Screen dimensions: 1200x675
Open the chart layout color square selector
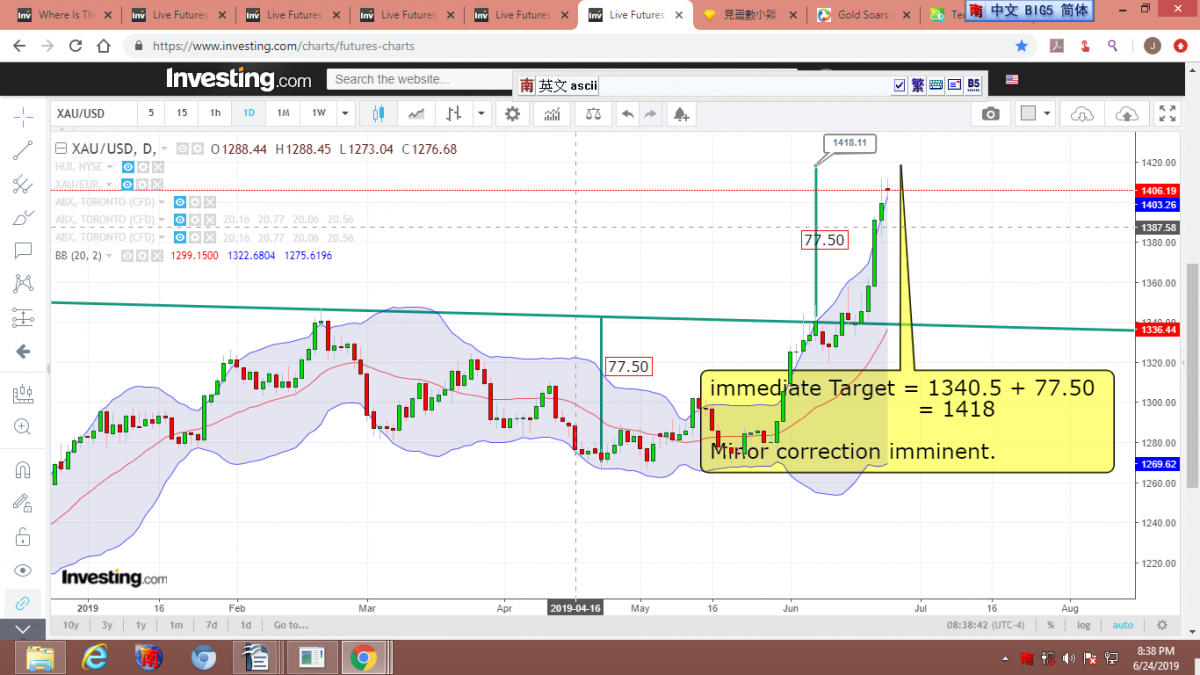point(1027,114)
